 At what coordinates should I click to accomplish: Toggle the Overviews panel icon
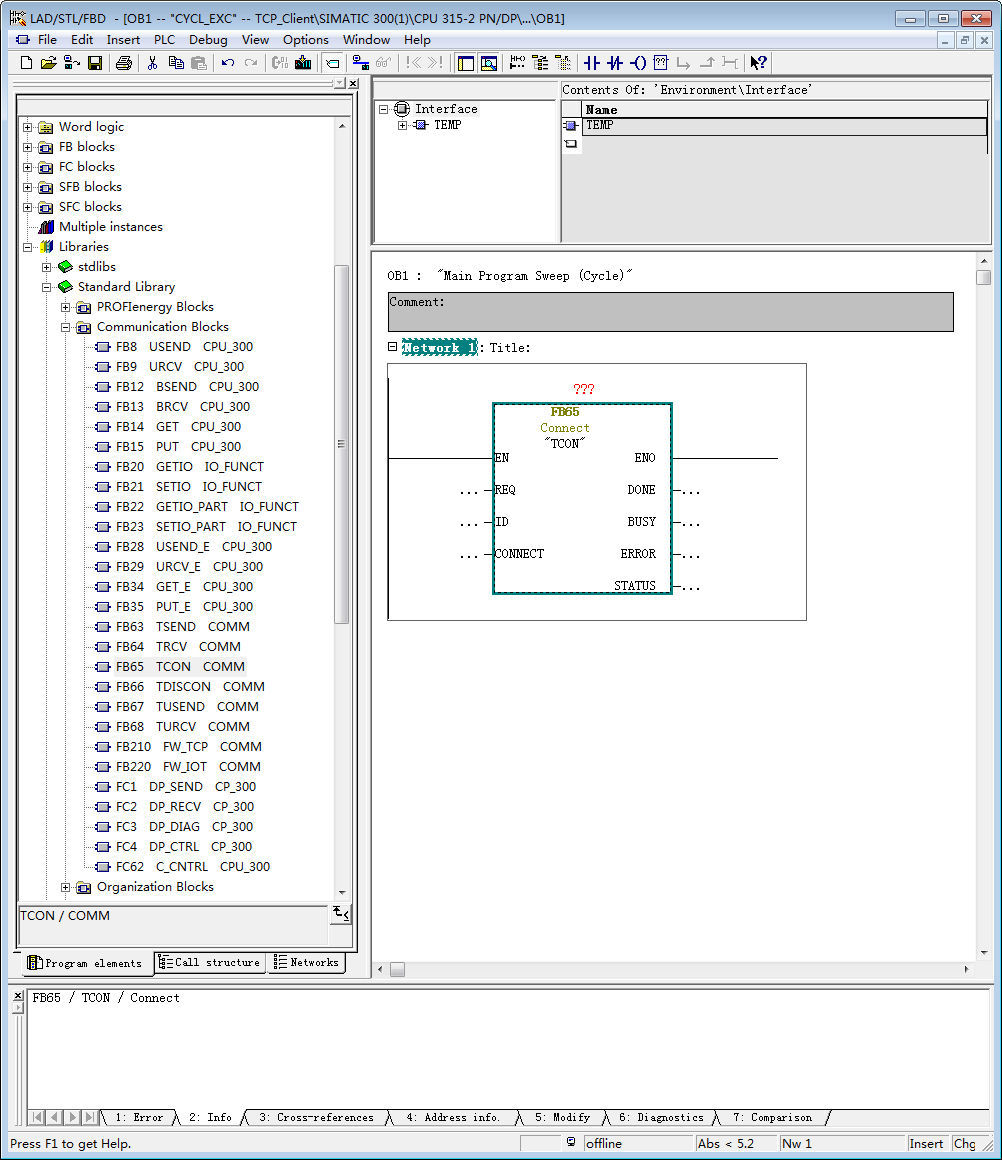(x=465, y=63)
